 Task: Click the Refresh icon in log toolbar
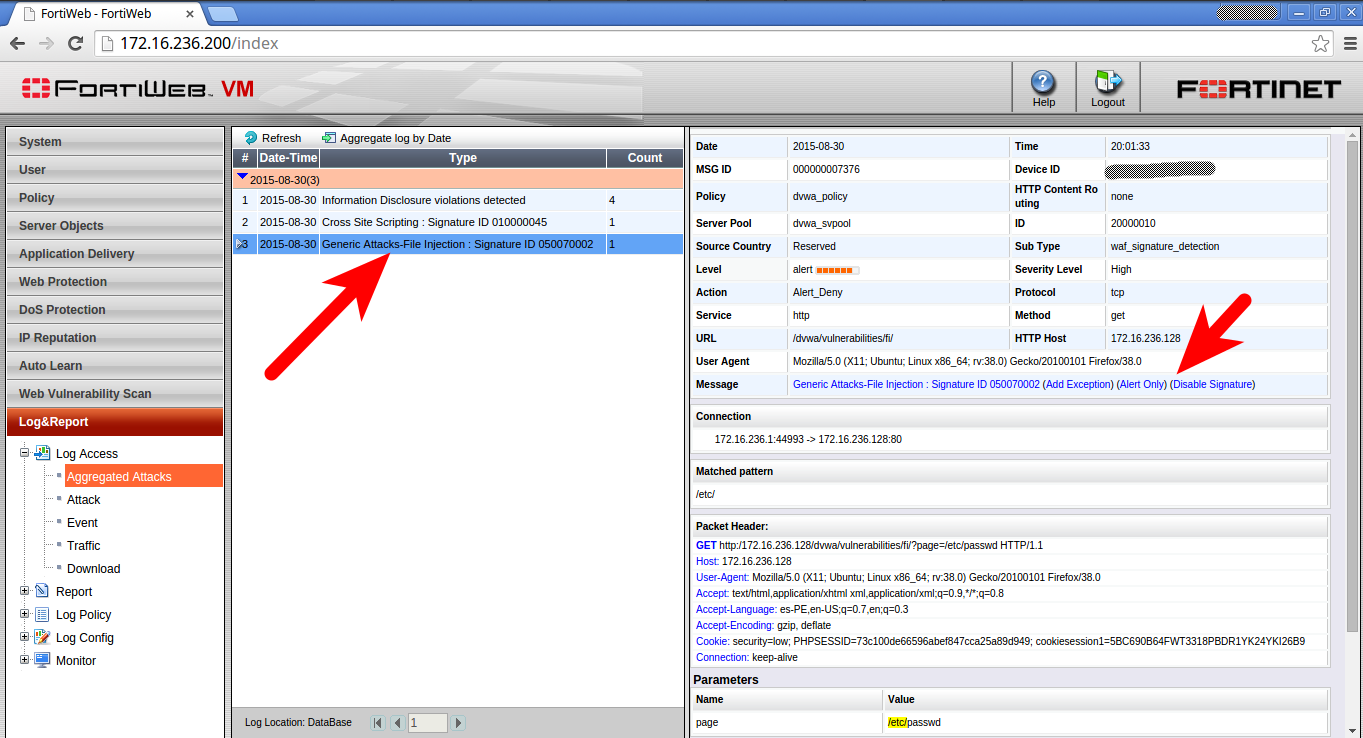click(x=251, y=138)
